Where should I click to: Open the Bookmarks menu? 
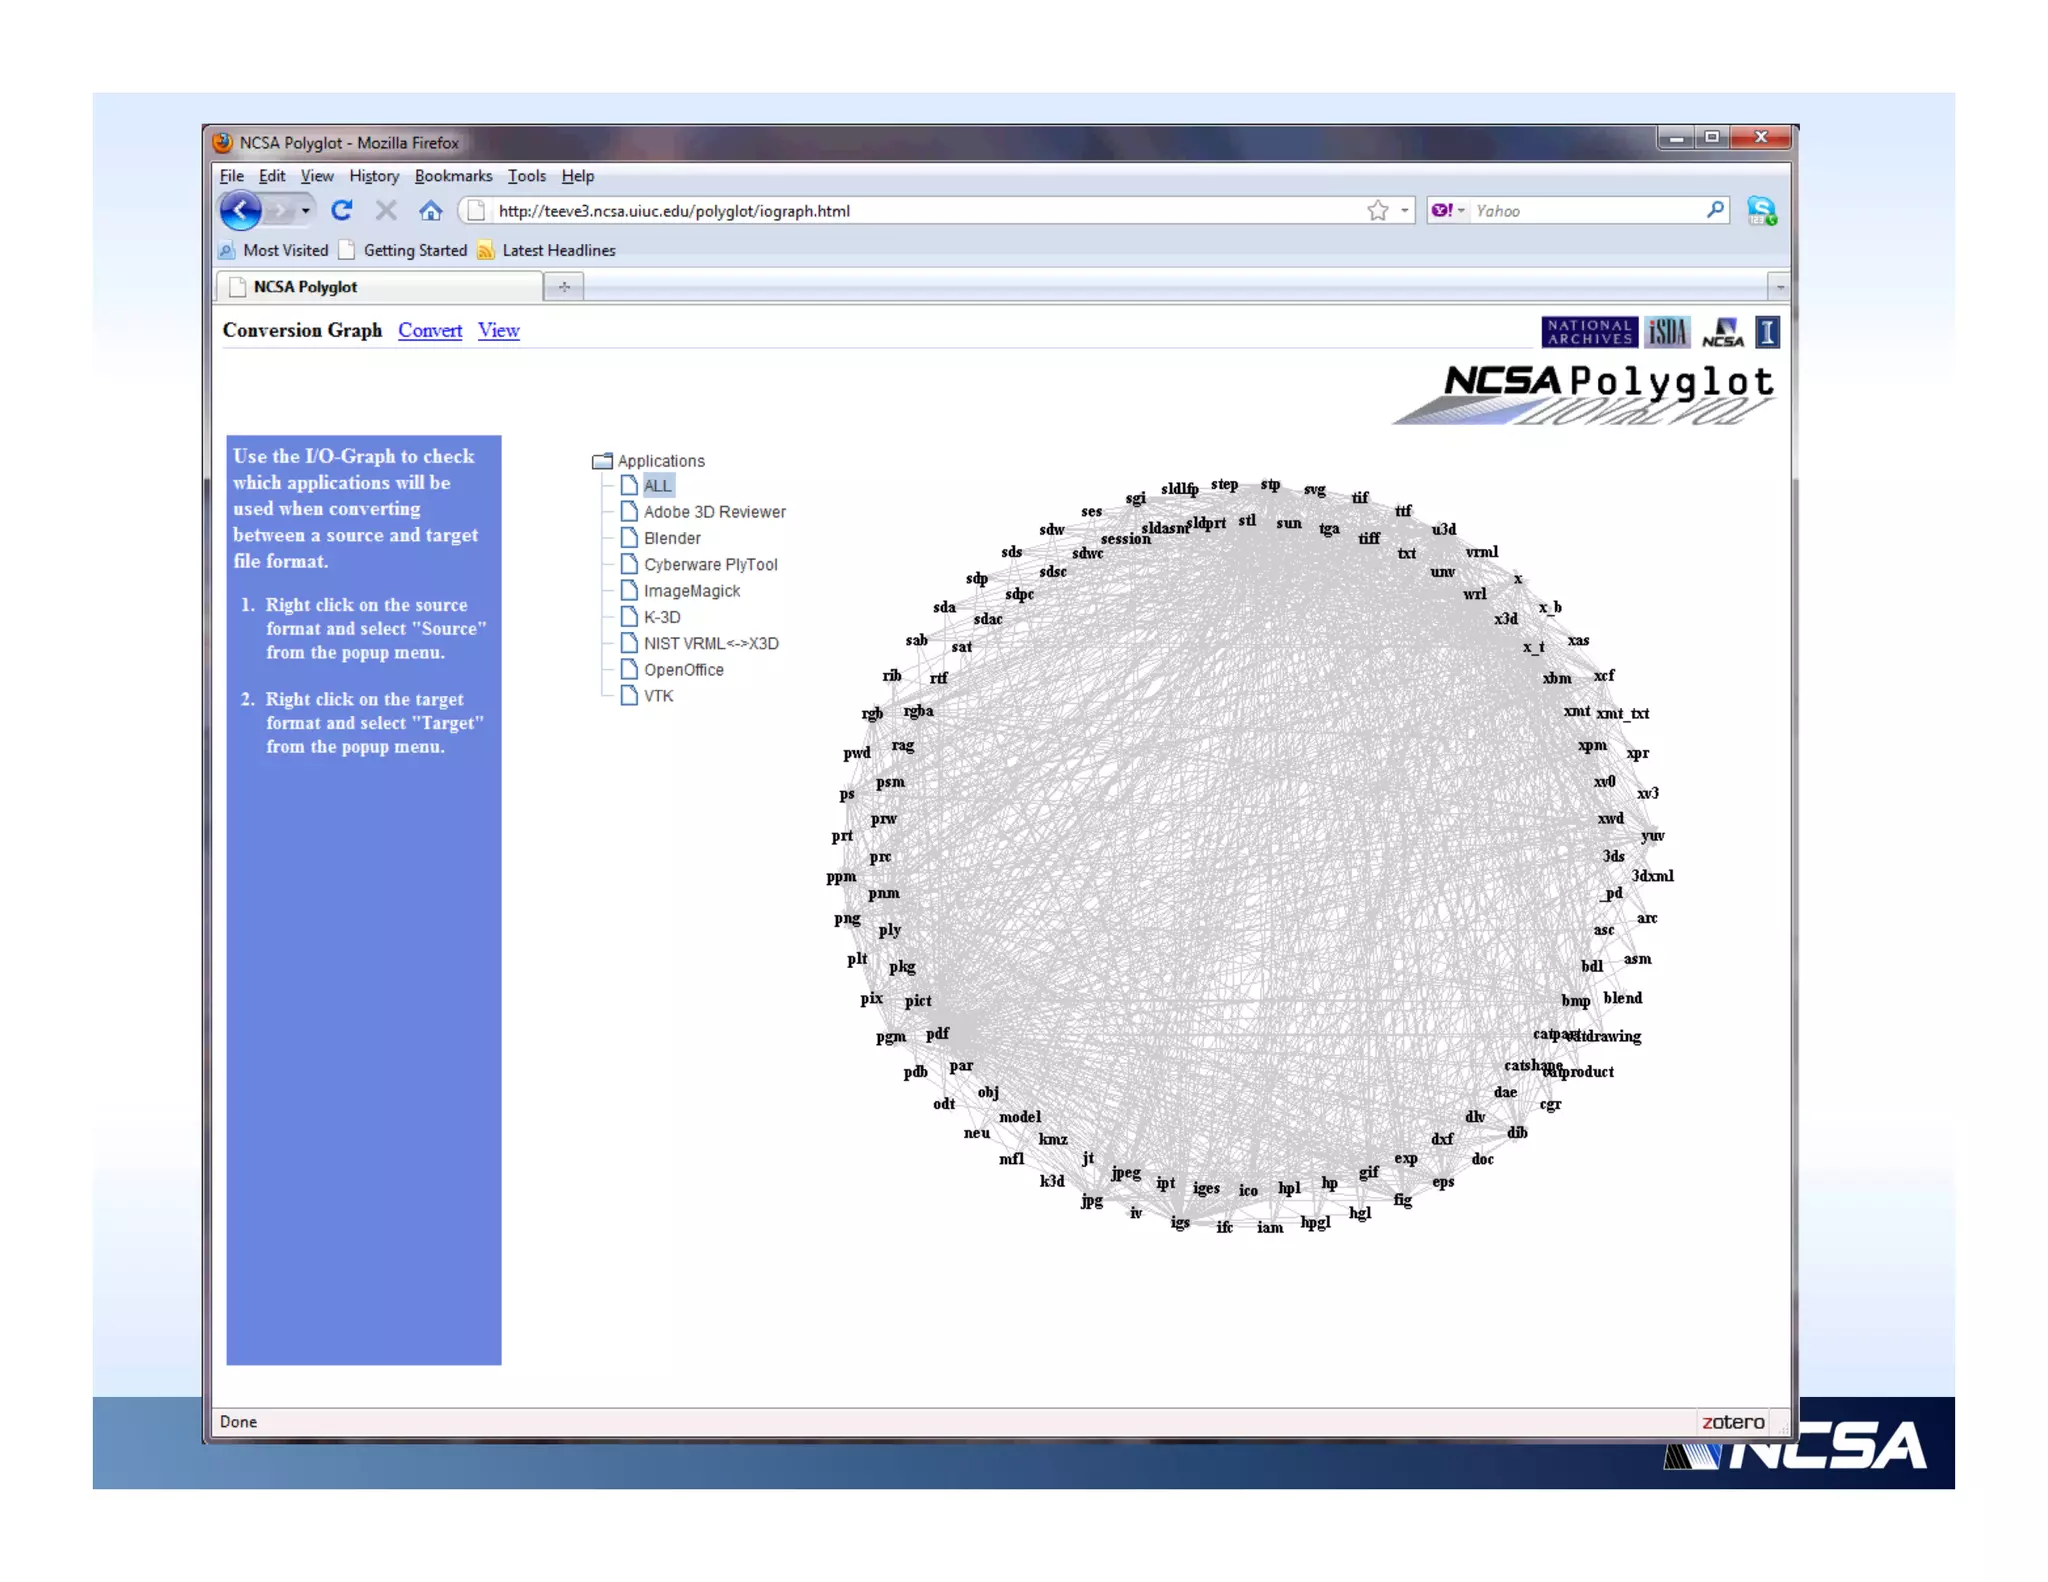click(x=453, y=176)
